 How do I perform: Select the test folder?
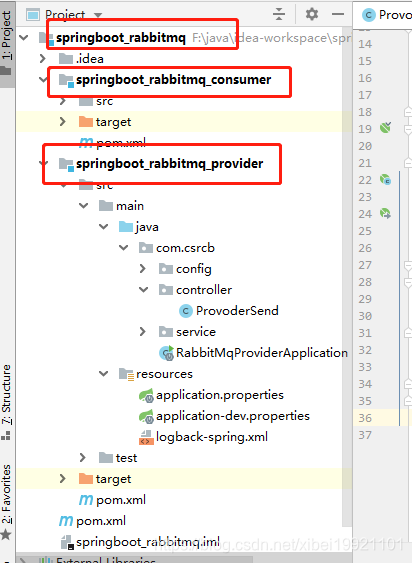click(126, 458)
